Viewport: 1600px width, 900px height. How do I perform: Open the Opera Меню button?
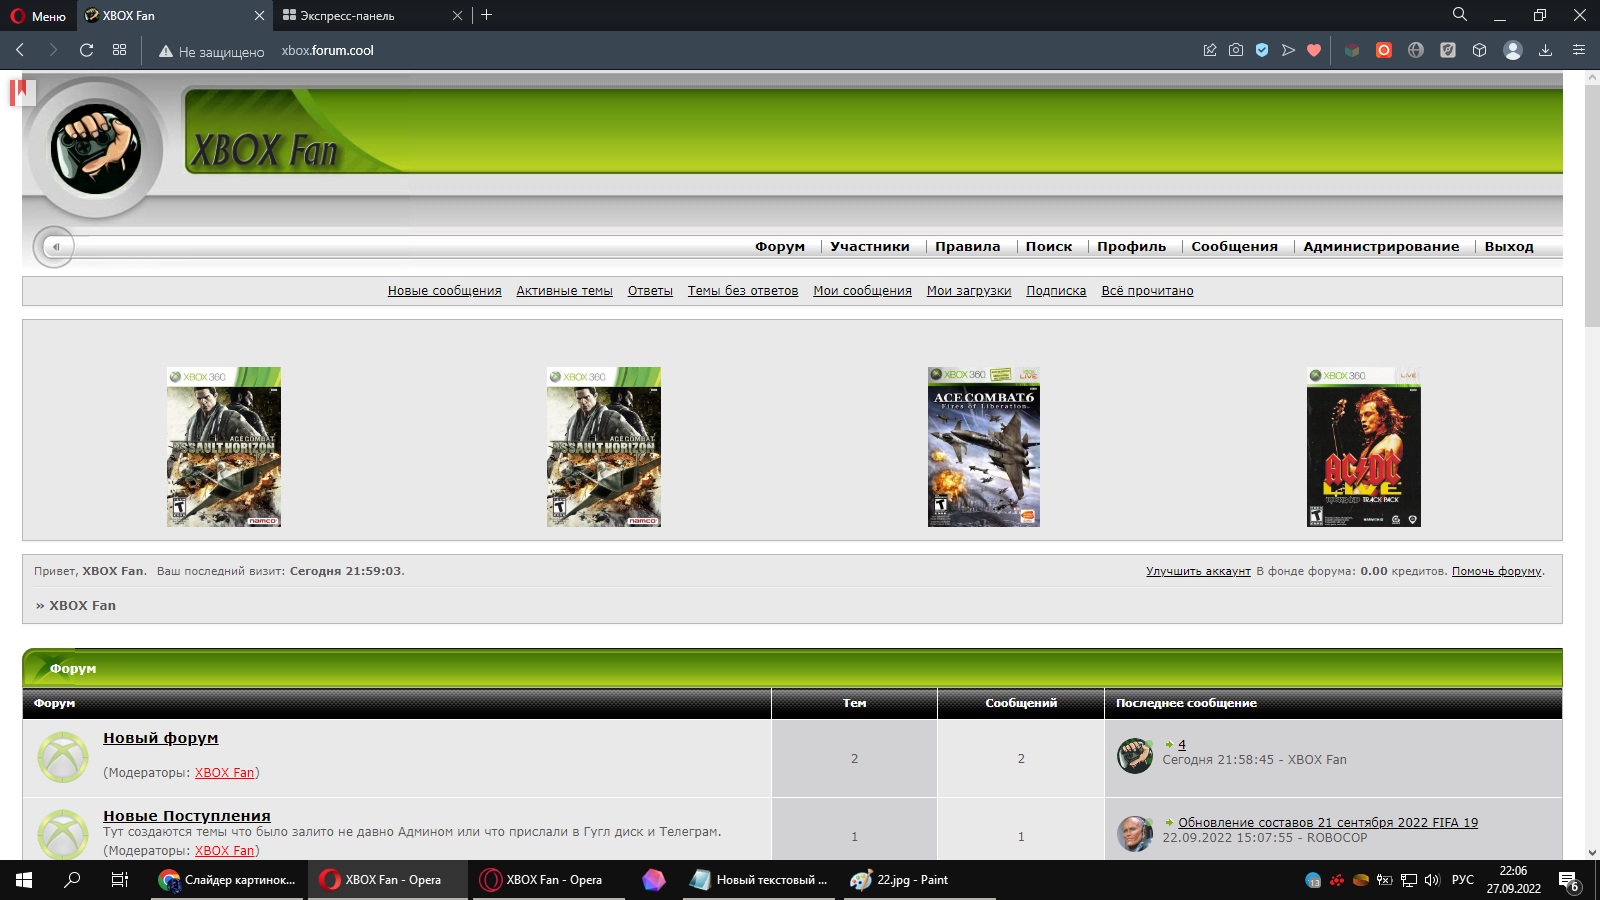coord(38,16)
